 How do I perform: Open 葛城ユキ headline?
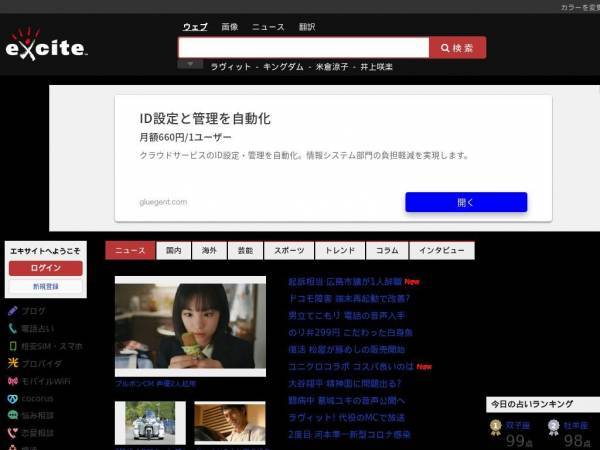(x=347, y=400)
